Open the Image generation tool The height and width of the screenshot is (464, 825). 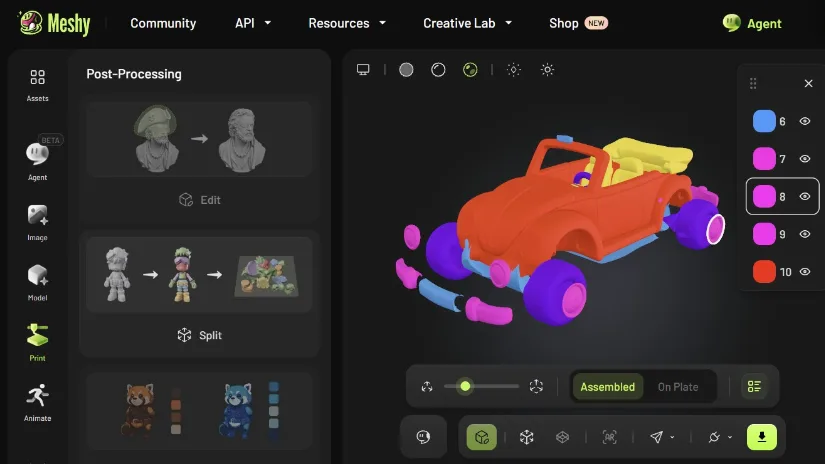[37, 223]
